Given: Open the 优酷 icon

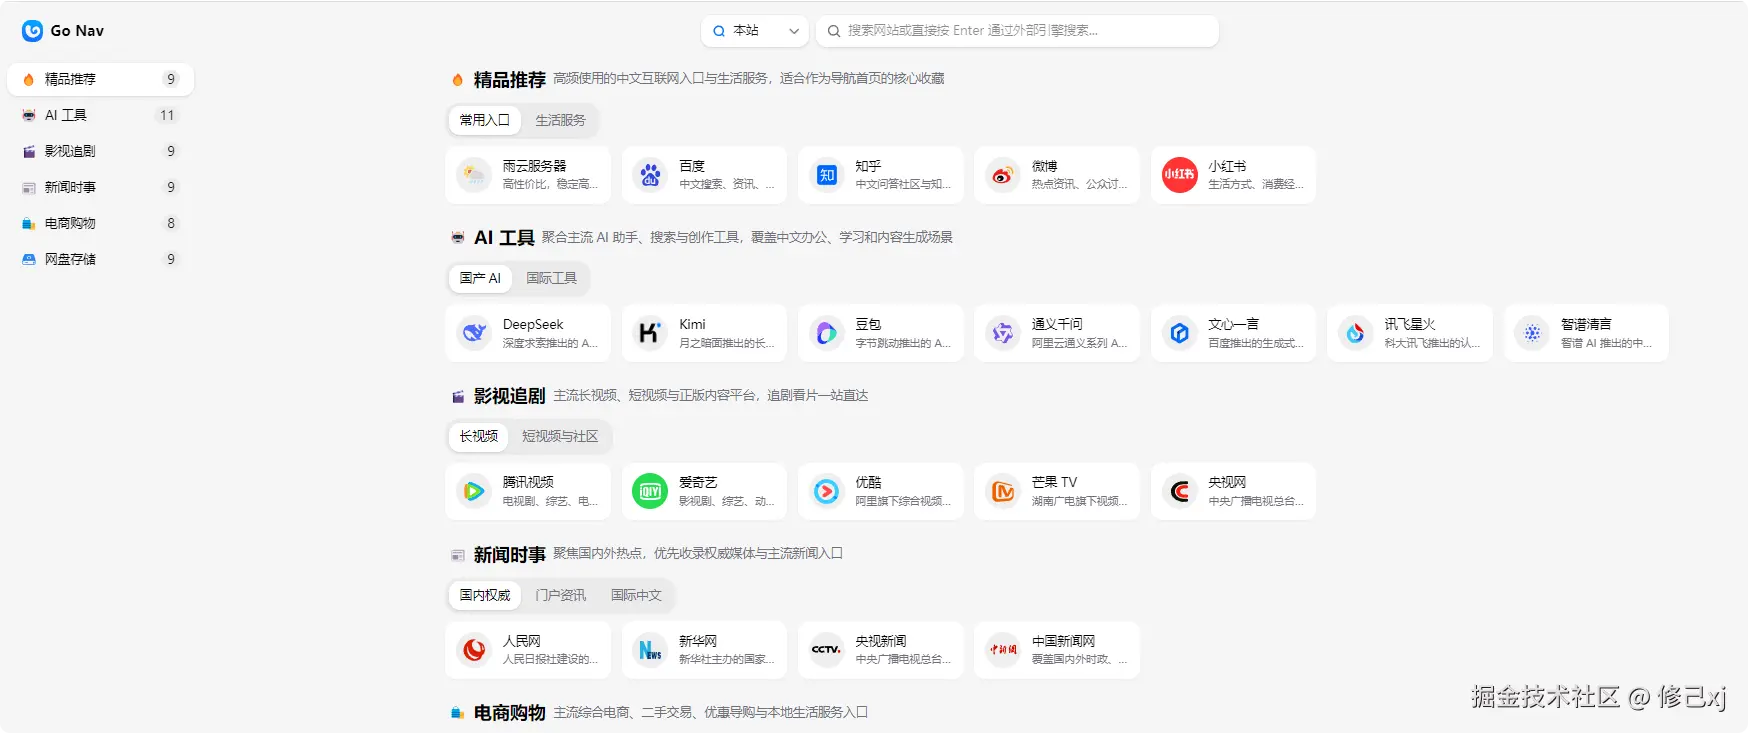Looking at the screenshot, I should tap(827, 491).
